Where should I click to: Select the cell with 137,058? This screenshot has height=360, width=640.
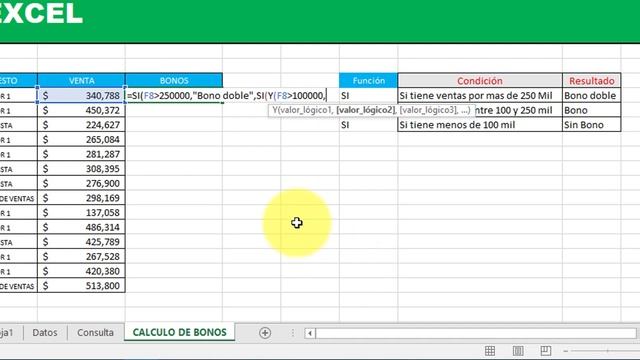[81, 213]
